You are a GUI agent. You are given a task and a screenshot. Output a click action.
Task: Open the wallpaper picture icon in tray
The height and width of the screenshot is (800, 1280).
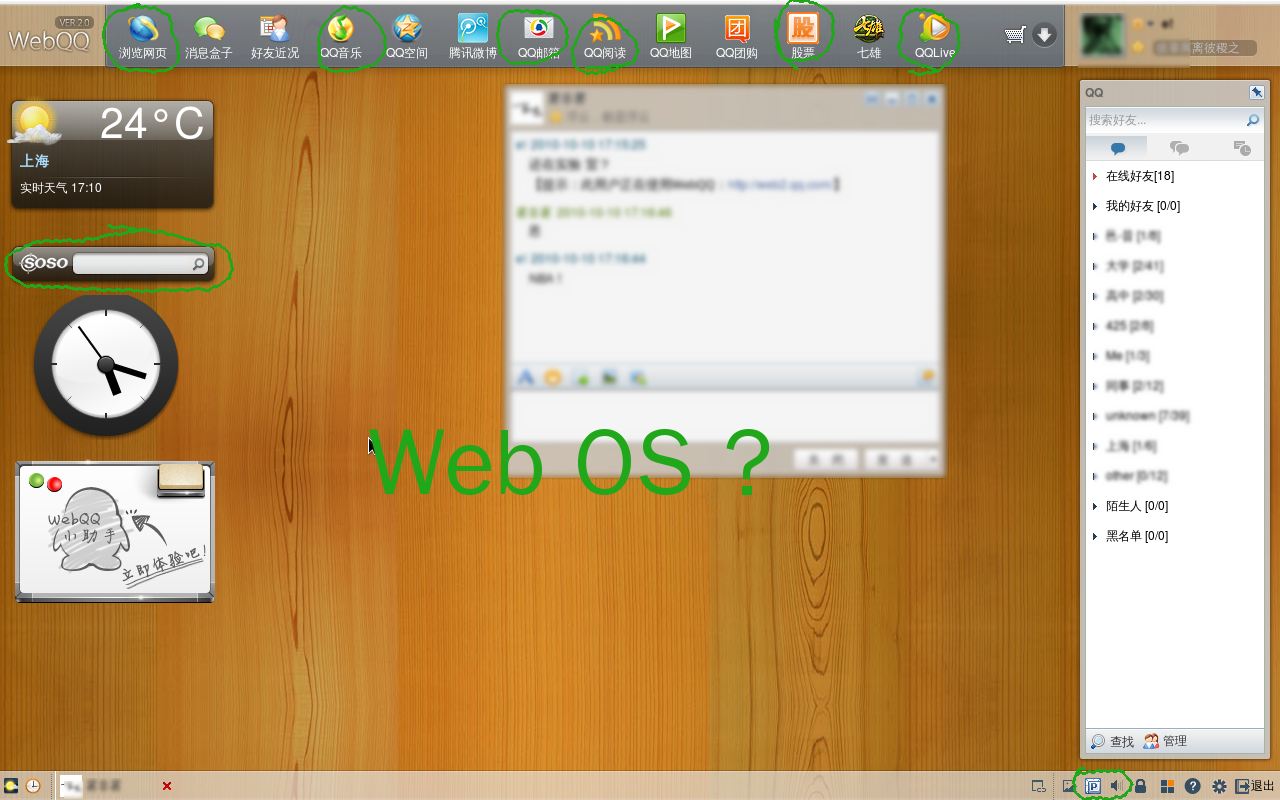point(1068,786)
